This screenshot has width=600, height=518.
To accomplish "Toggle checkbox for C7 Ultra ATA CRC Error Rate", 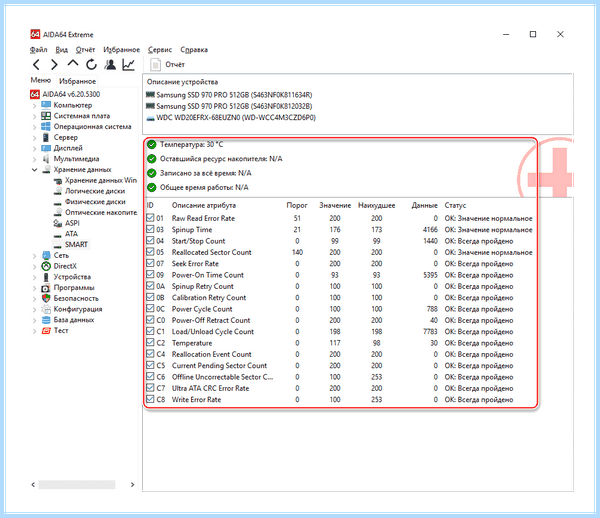I will click(x=150, y=388).
